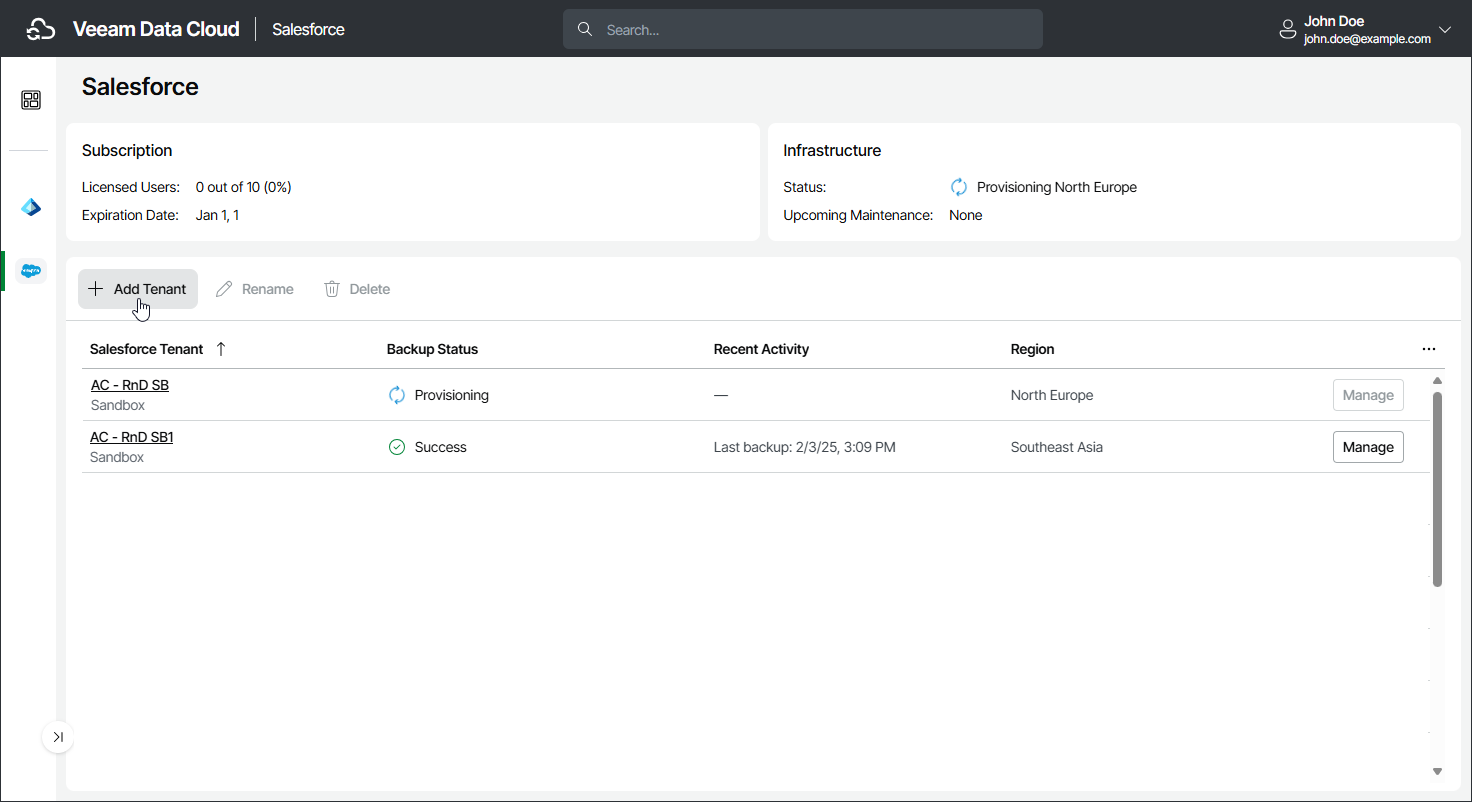This screenshot has width=1472, height=802.
Task: Select the Salesforce cloud icon in sidebar
Action: [31, 271]
